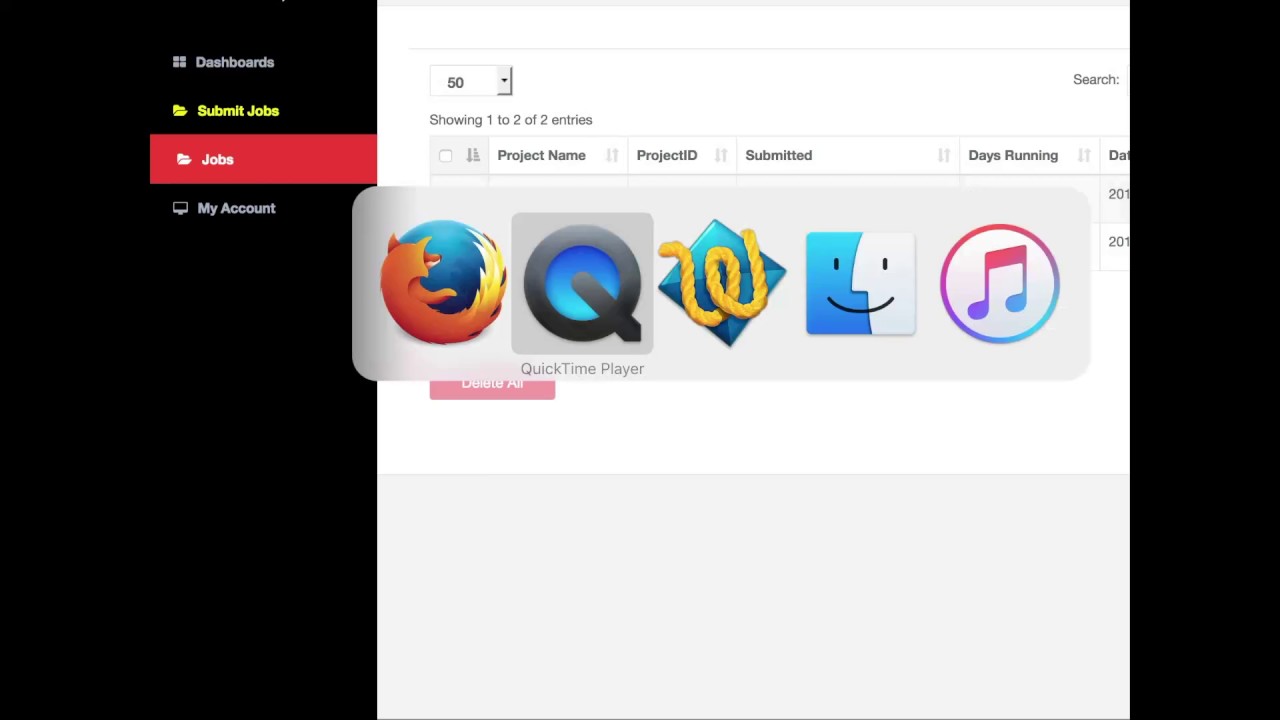
Task: Click the My Account monitor icon
Action: 180,208
